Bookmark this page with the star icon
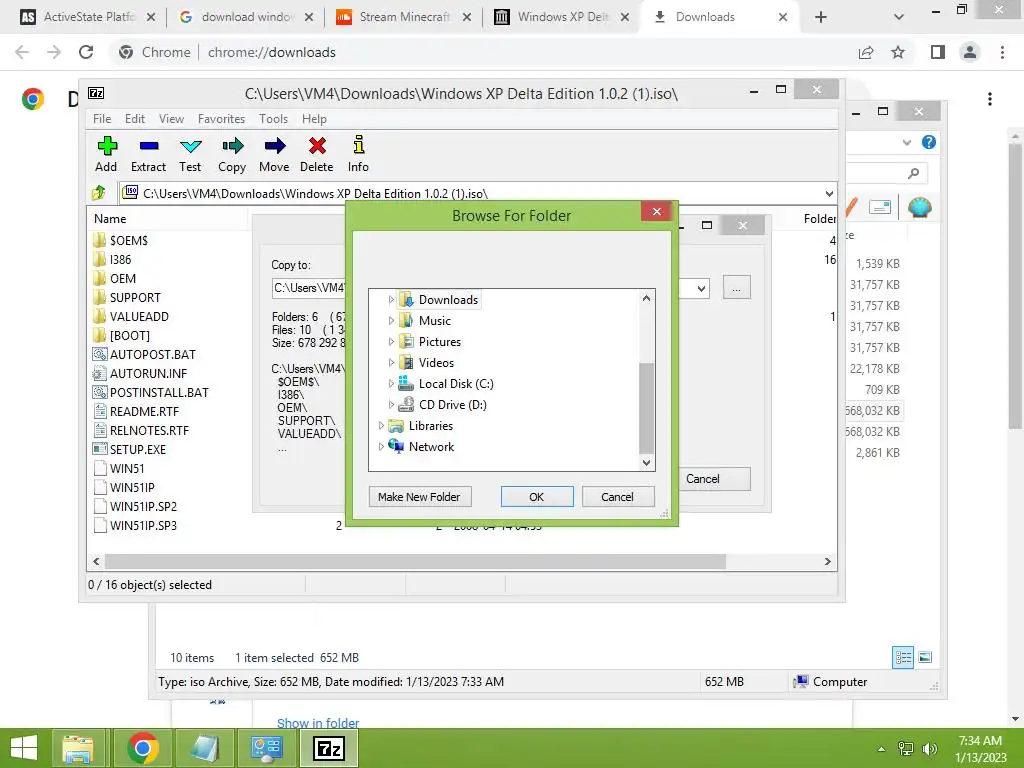1024x768 pixels. coord(898,52)
